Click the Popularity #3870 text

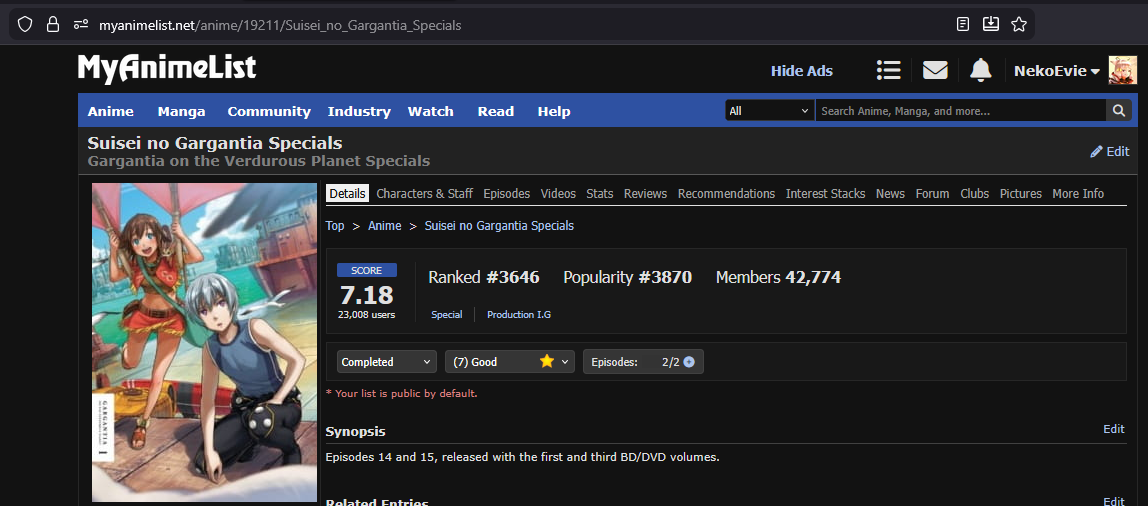[627, 278]
